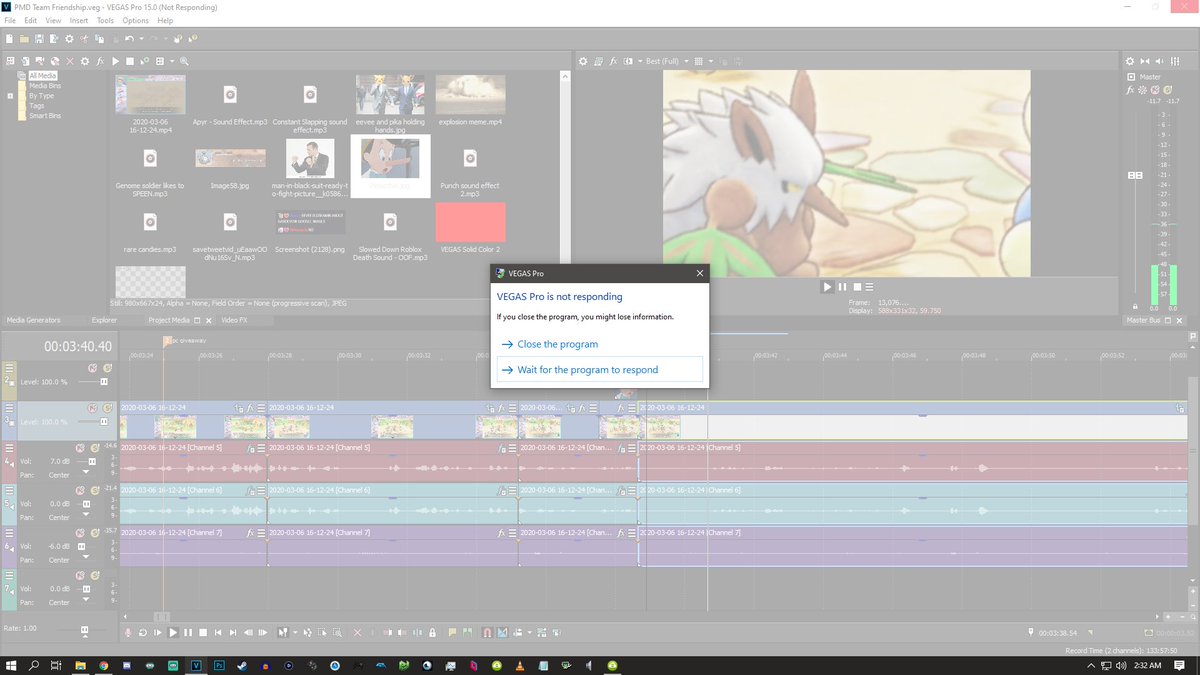Open the Tools menu
The width and height of the screenshot is (1200, 675).
tap(105, 20)
